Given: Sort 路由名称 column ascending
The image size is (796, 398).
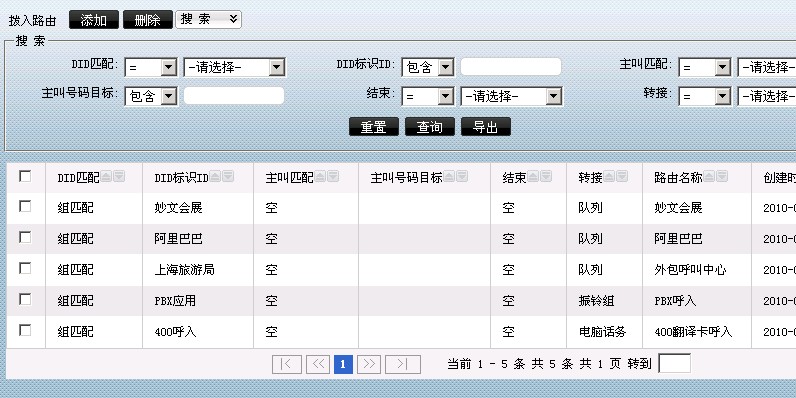Looking at the screenshot, I should [709, 177].
